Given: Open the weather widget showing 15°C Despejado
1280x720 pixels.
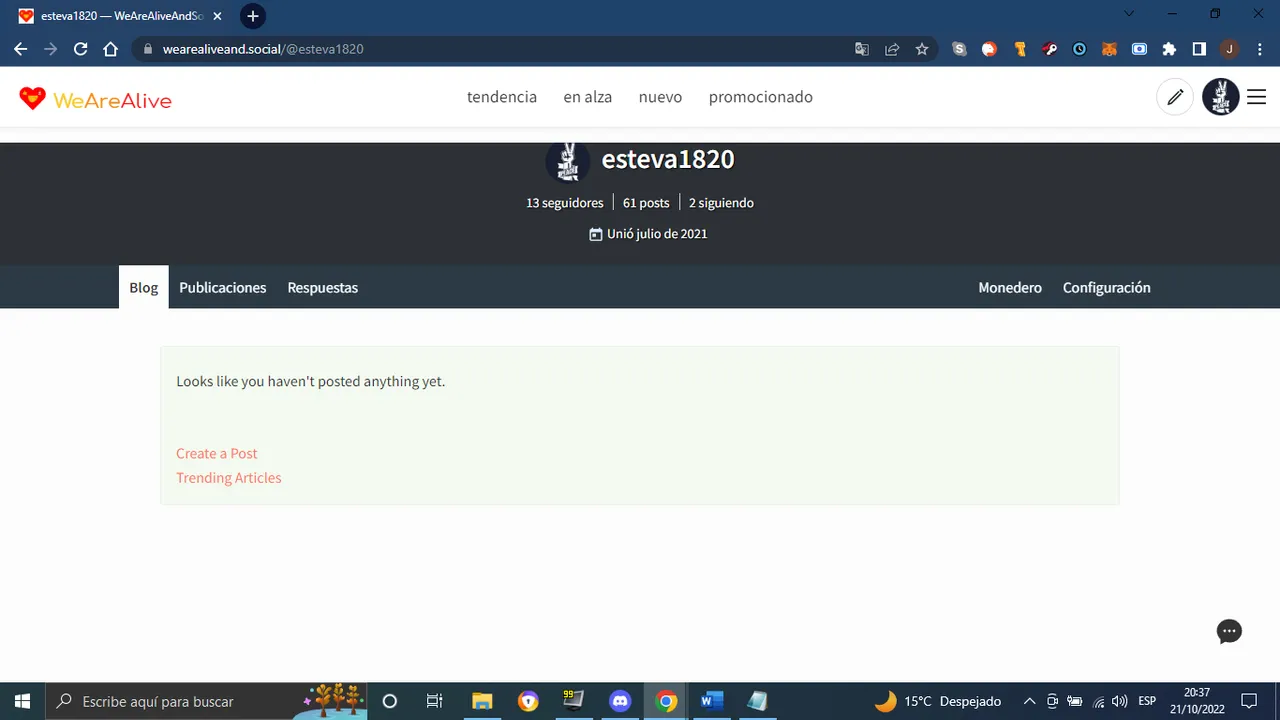Looking at the screenshot, I should (937, 701).
